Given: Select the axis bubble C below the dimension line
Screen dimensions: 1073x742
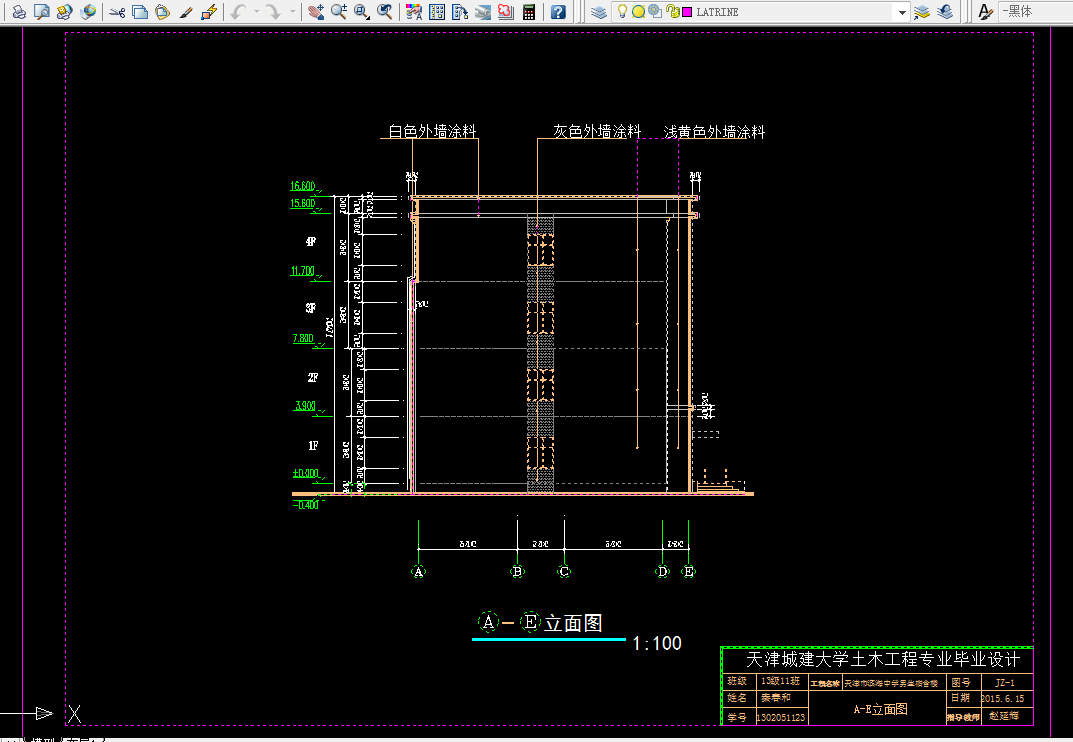Looking at the screenshot, I should pyautogui.click(x=564, y=572).
